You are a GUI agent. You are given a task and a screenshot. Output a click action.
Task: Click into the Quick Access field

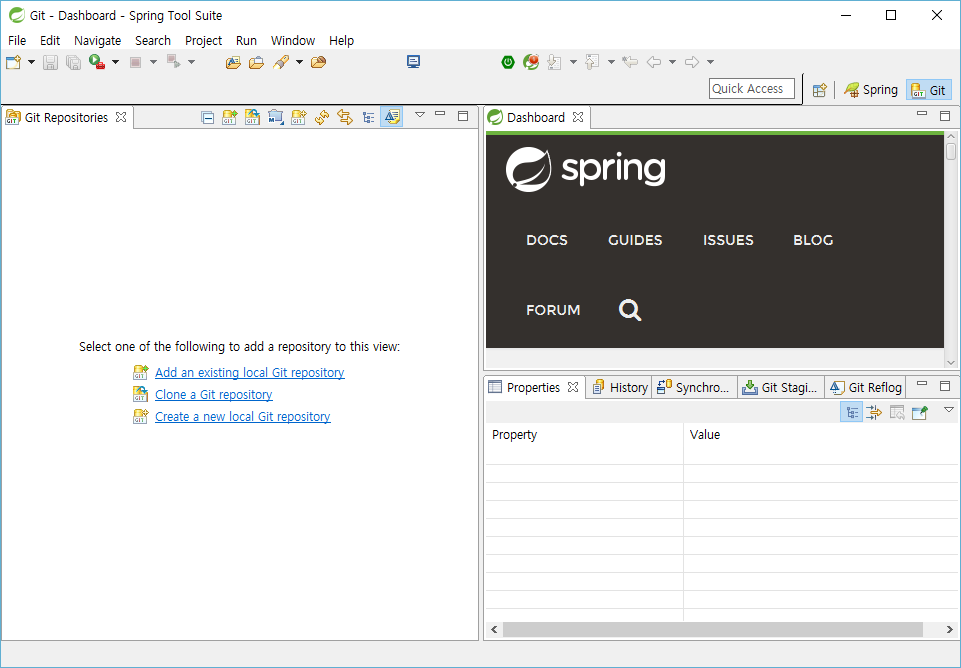click(x=752, y=89)
